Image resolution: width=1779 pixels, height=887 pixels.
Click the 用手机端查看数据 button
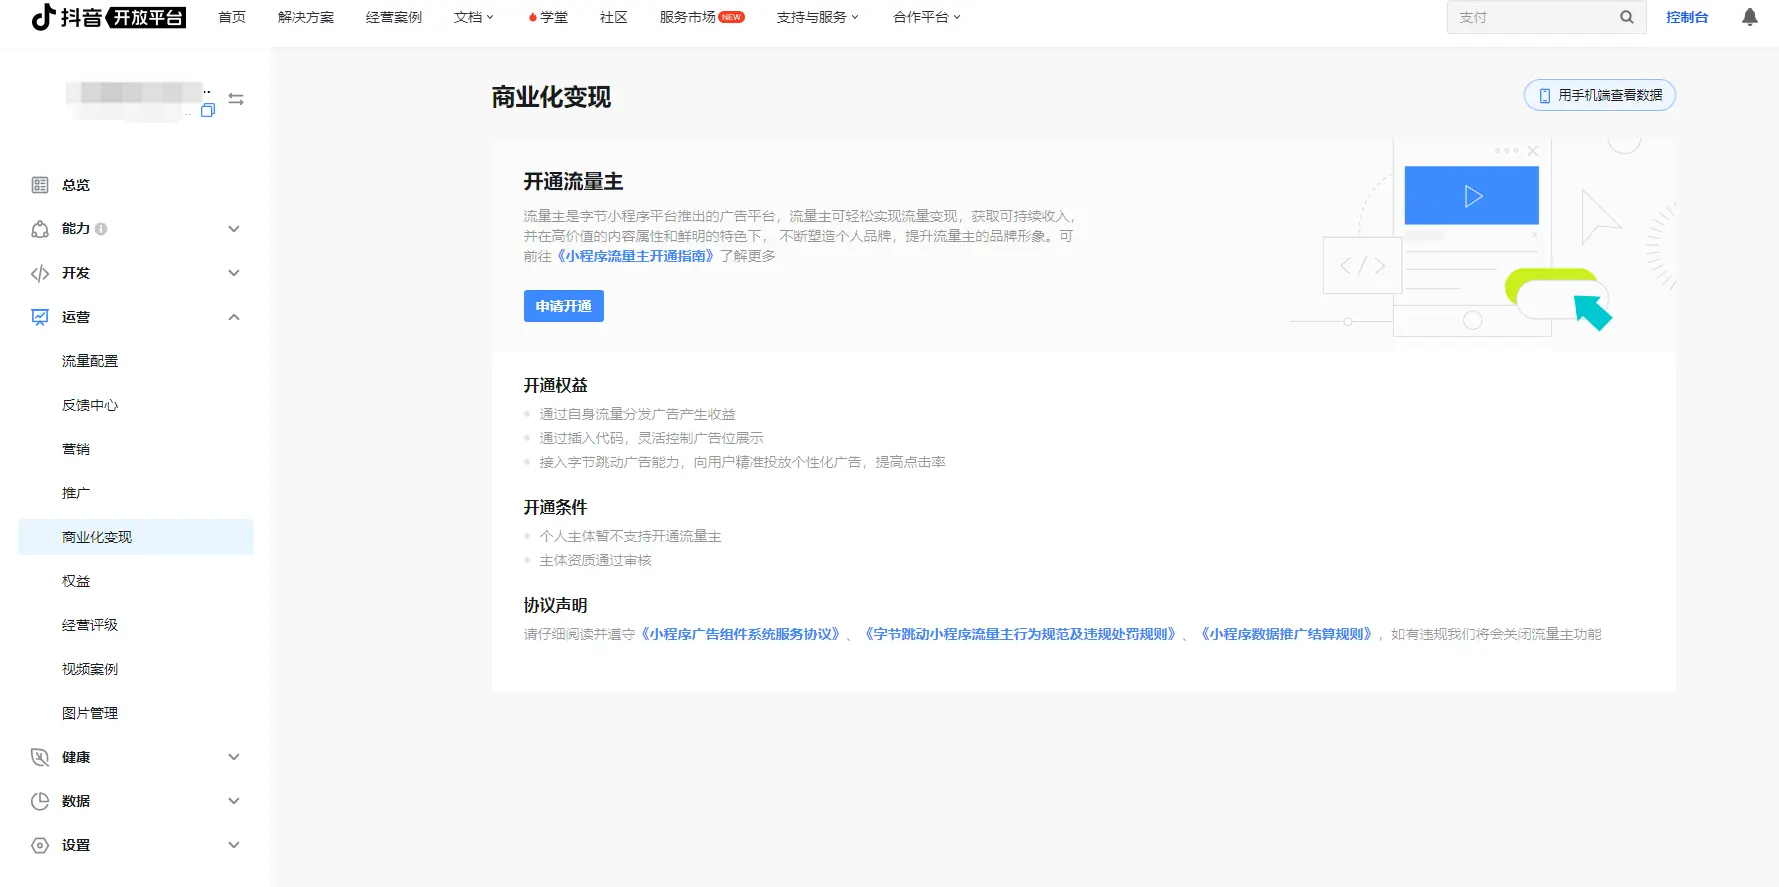pos(1599,95)
